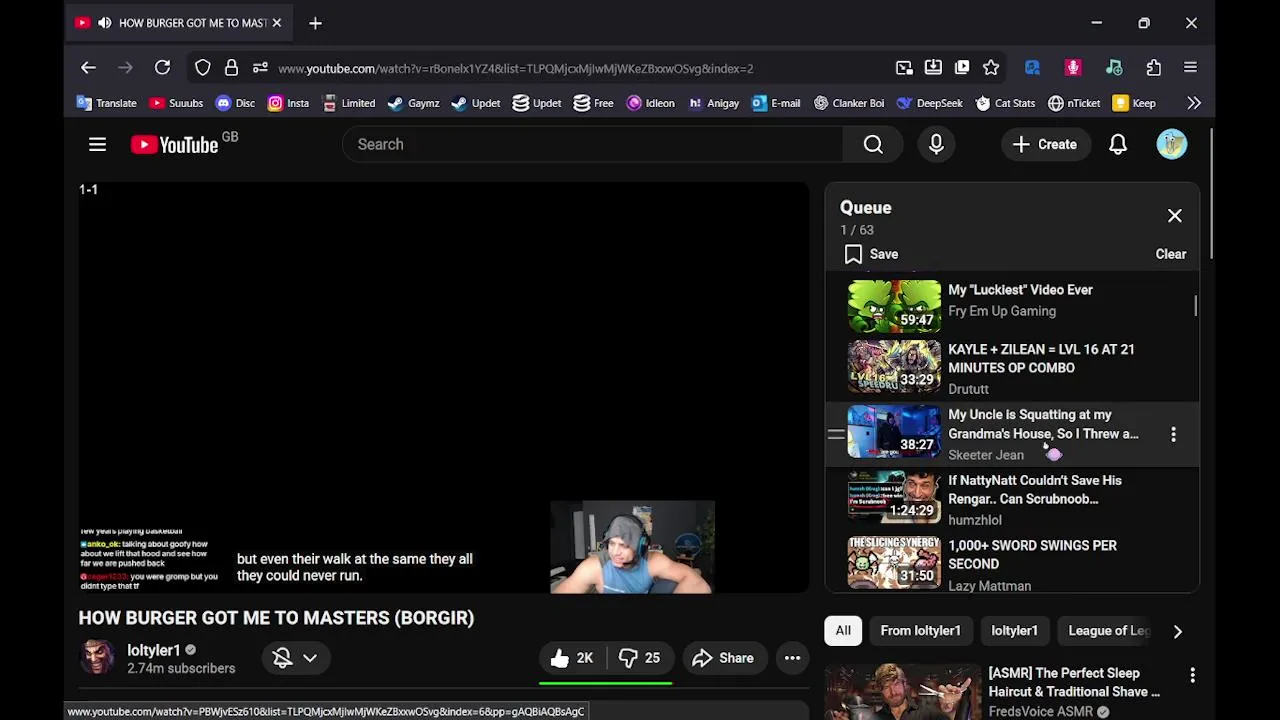Click the queue panel scrollbar
Screen dimensions: 1280x720
(1195, 305)
